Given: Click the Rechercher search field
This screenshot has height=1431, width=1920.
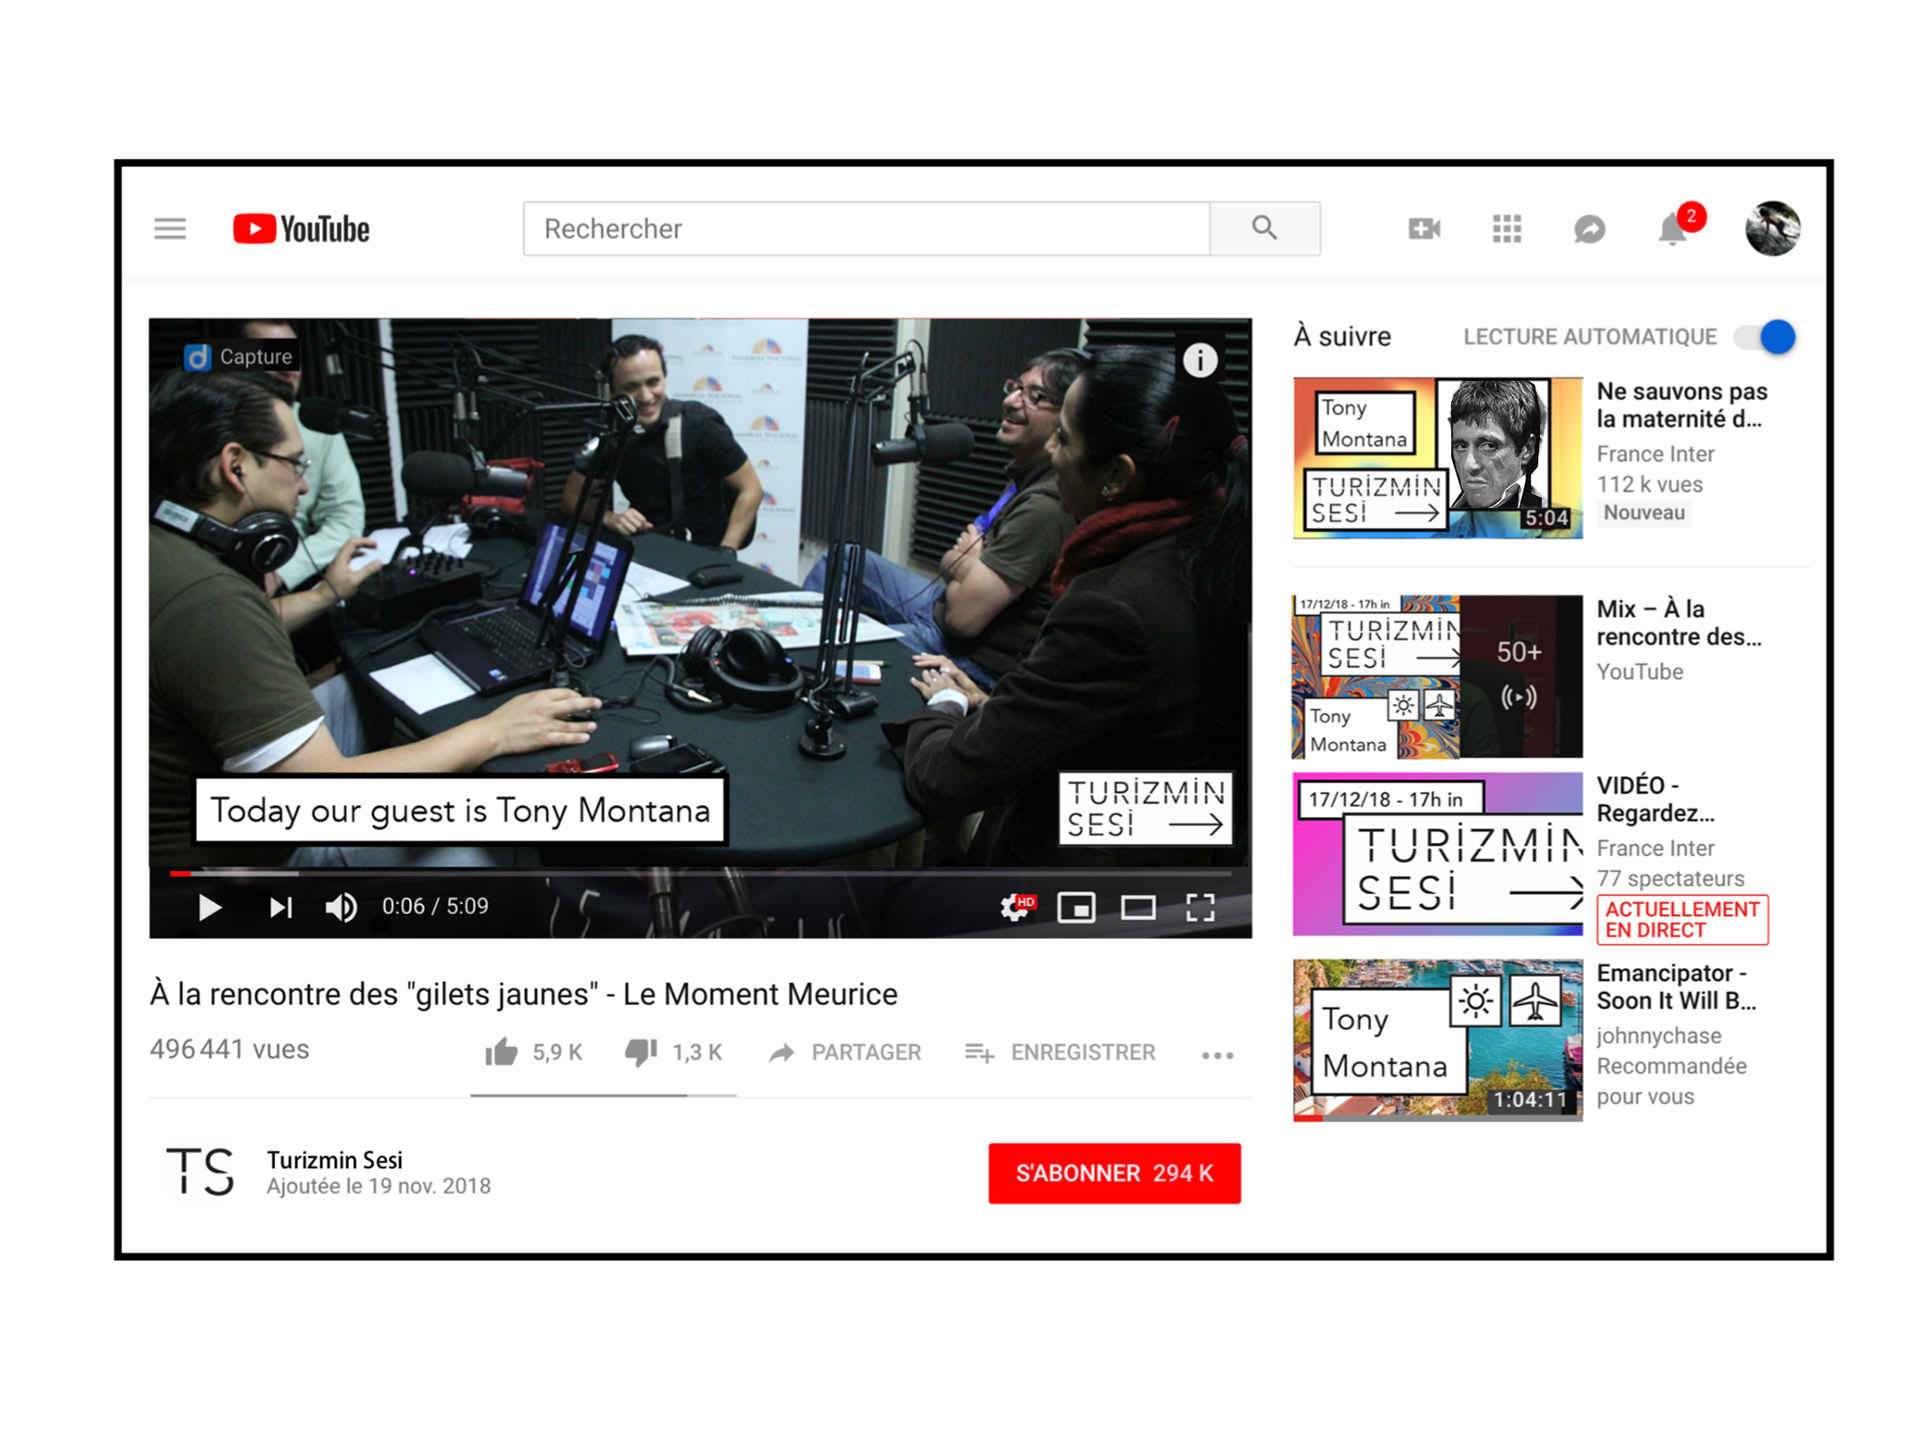Looking at the screenshot, I should [866, 229].
